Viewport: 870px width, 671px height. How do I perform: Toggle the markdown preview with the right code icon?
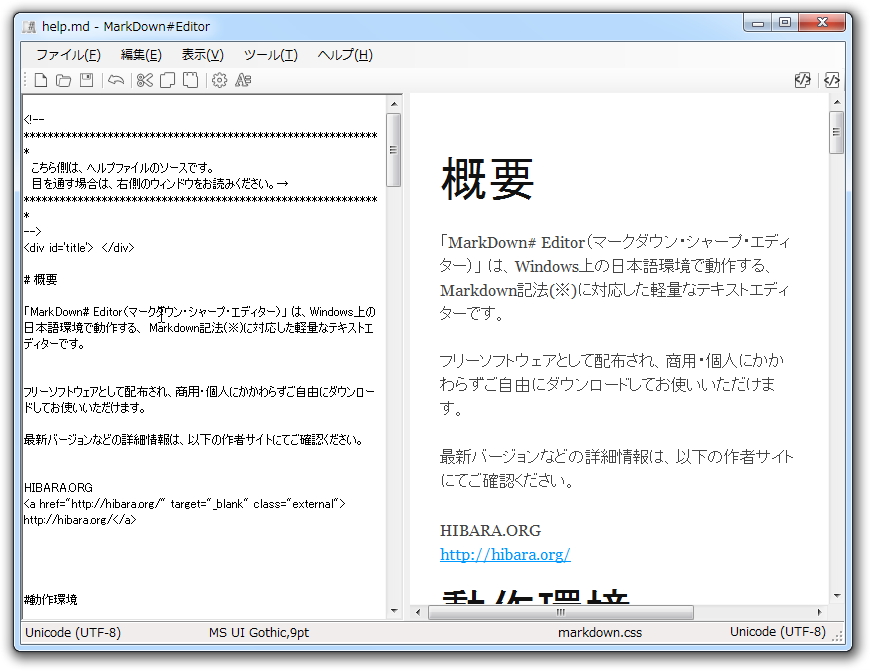click(831, 80)
